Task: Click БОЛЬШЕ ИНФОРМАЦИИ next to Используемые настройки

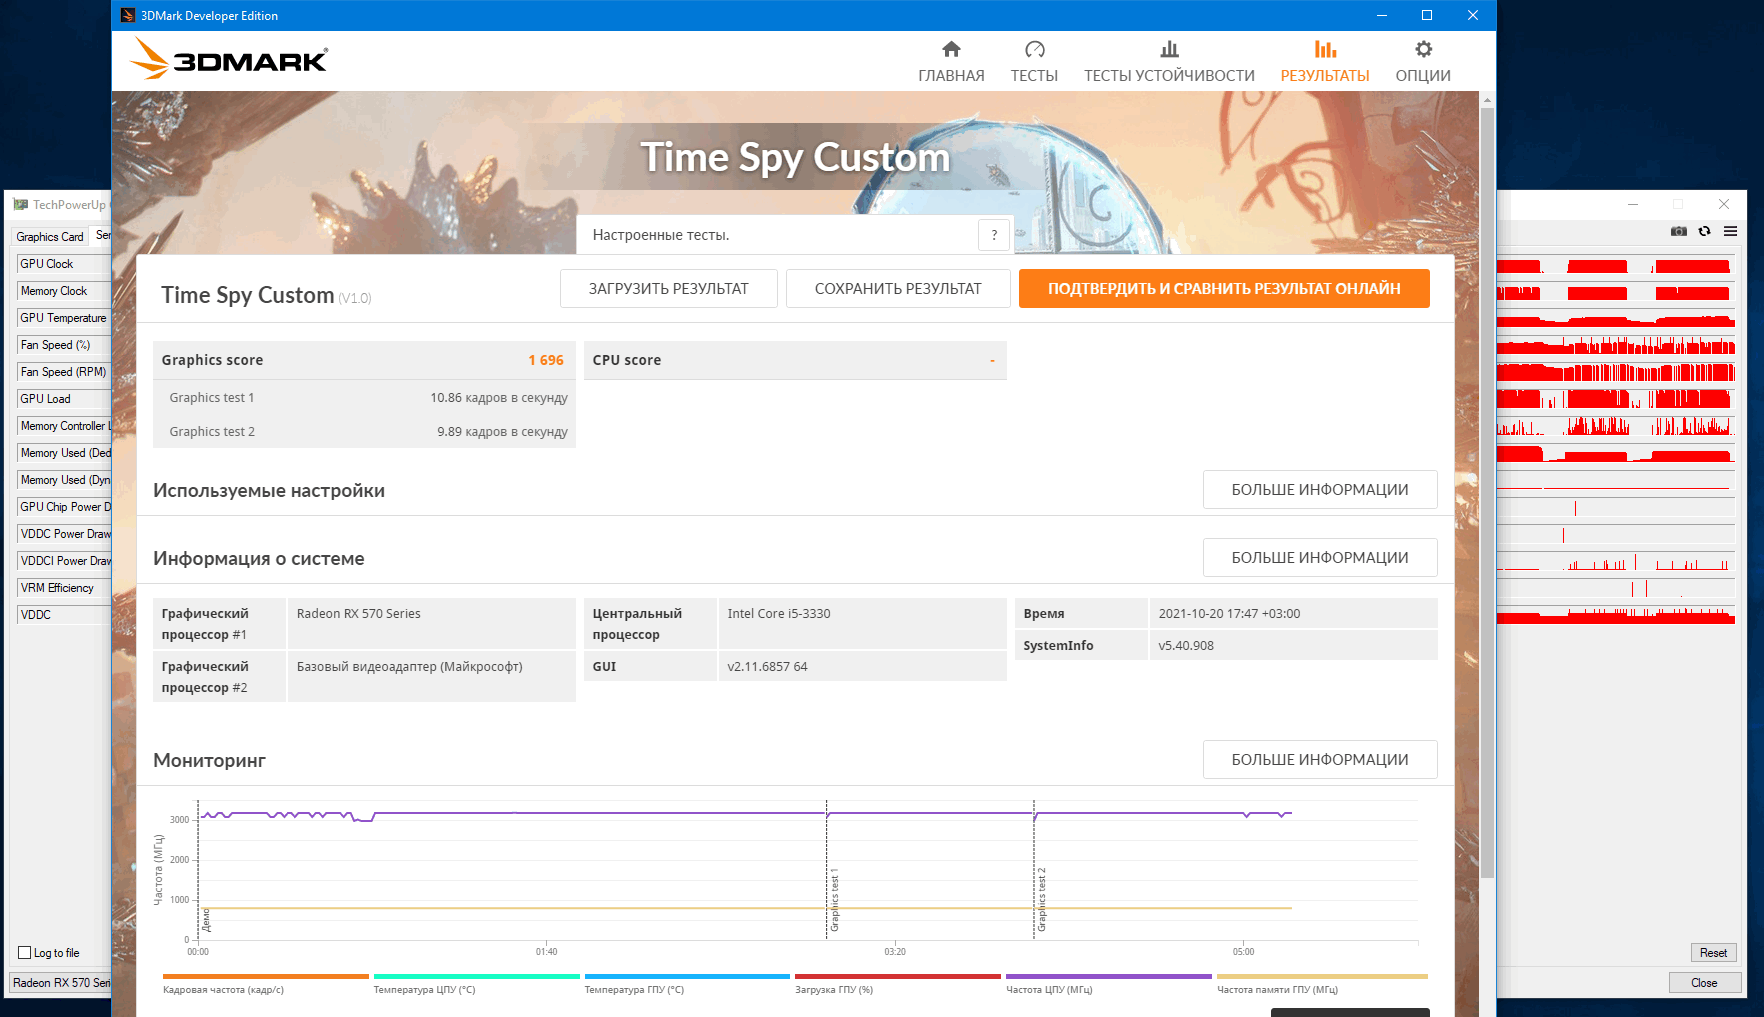Action: (1320, 489)
